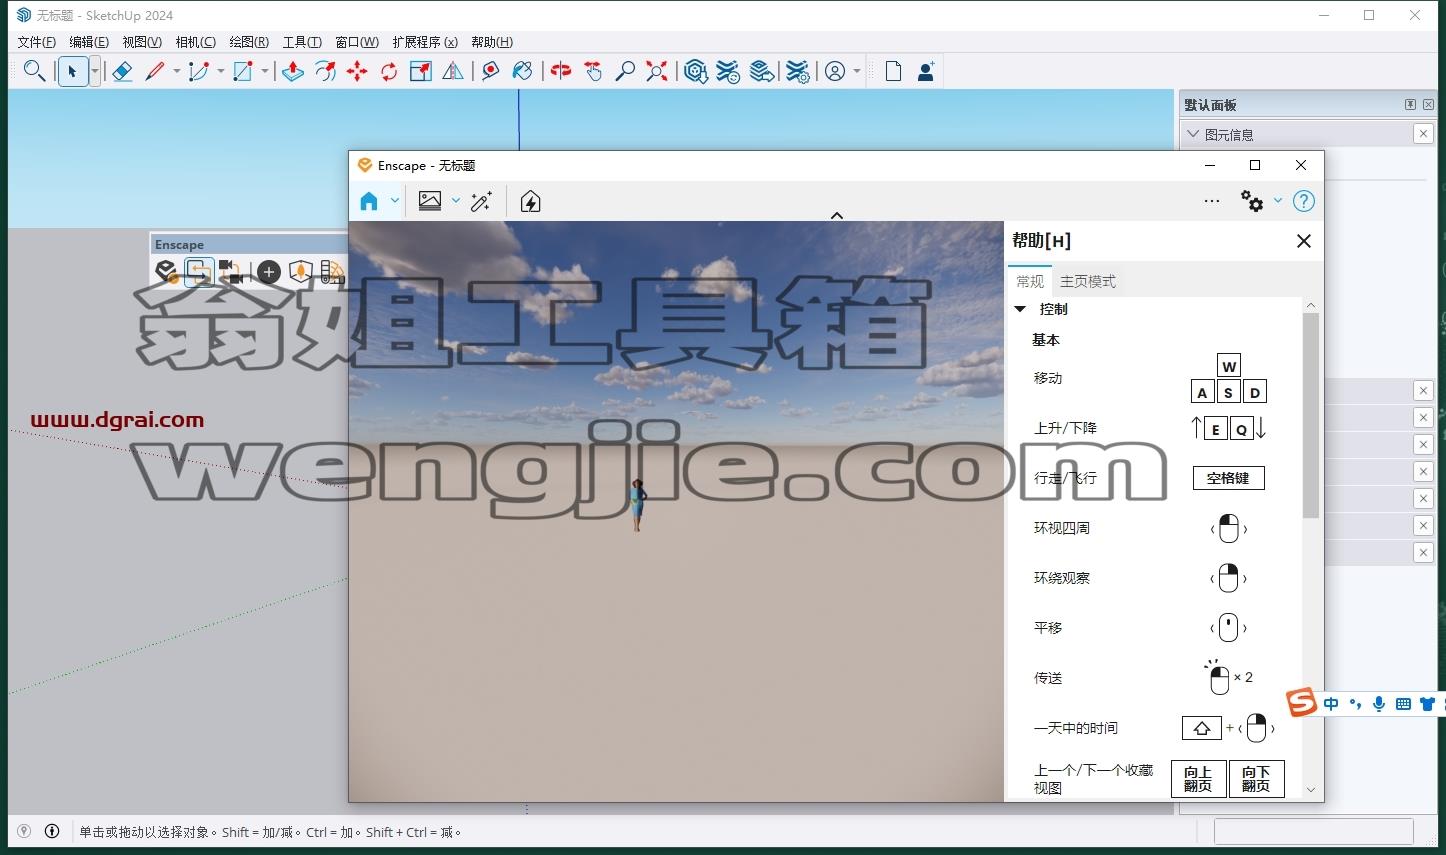Select the Move tool with four arrows

click(x=357, y=71)
